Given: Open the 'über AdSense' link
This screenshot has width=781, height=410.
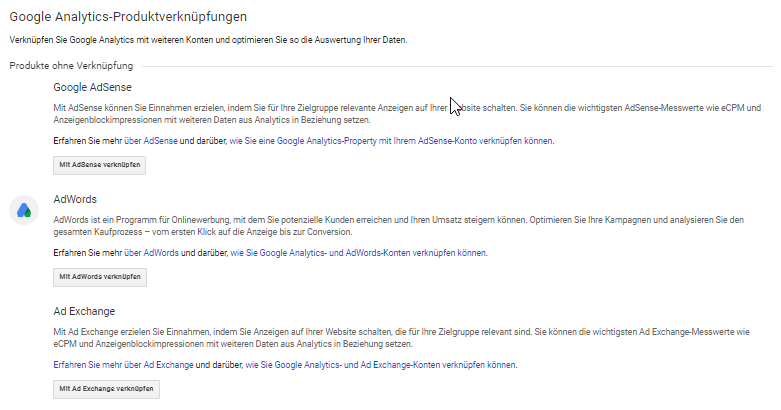Looking at the screenshot, I should click(151, 141).
